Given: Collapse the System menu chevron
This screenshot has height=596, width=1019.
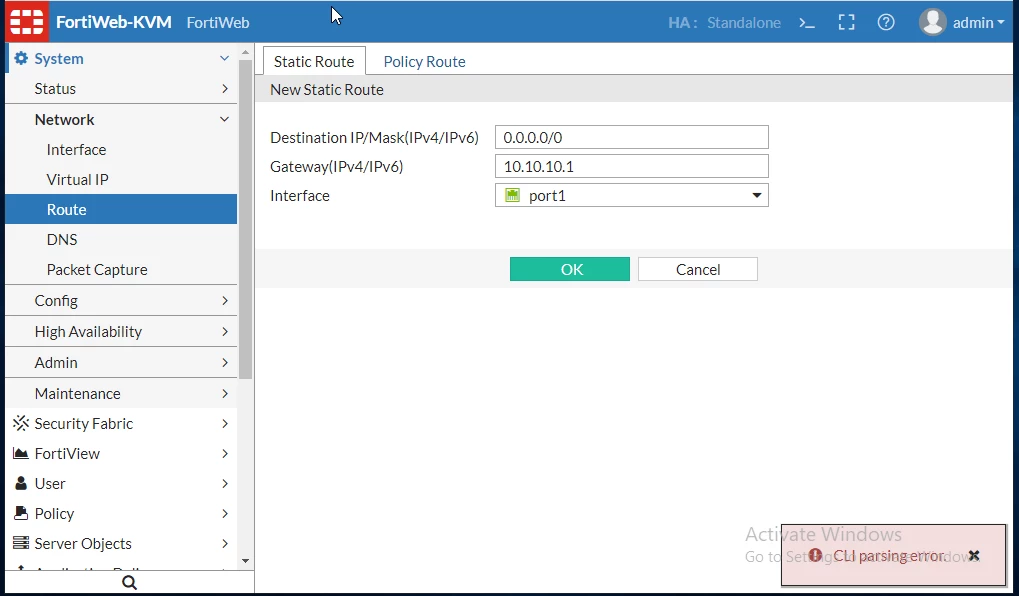Looking at the screenshot, I should tap(224, 58).
